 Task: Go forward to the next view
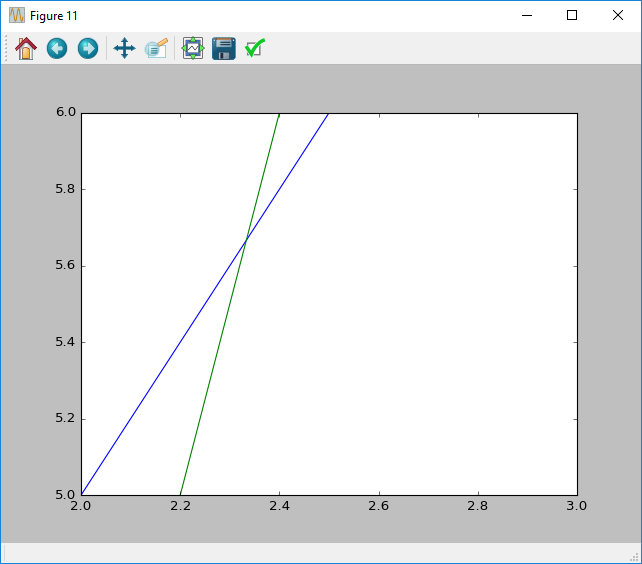[88, 48]
